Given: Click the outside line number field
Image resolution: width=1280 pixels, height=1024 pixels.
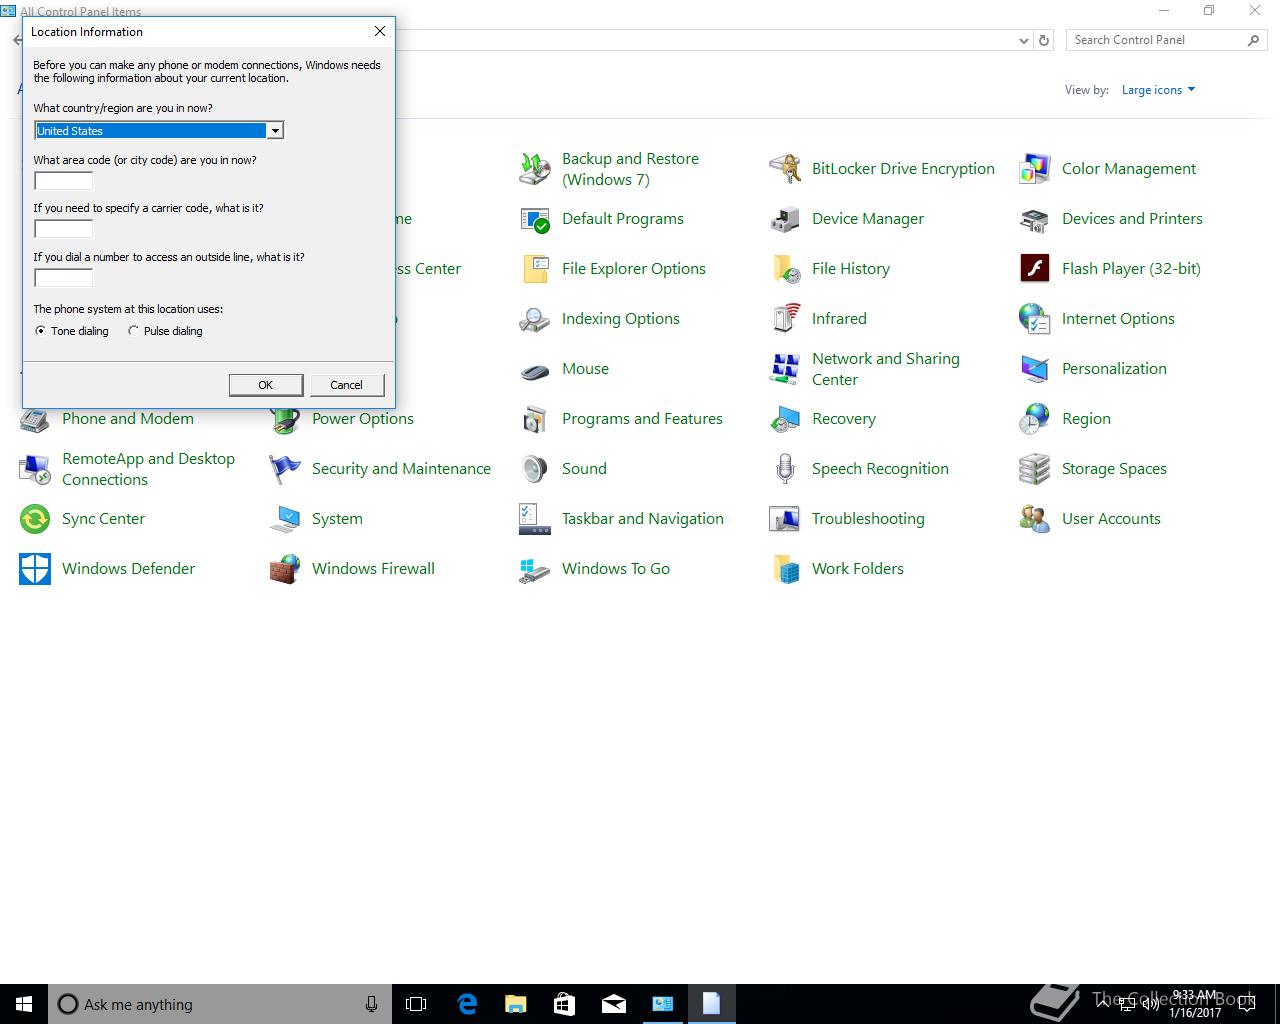Looking at the screenshot, I should (64, 278).
